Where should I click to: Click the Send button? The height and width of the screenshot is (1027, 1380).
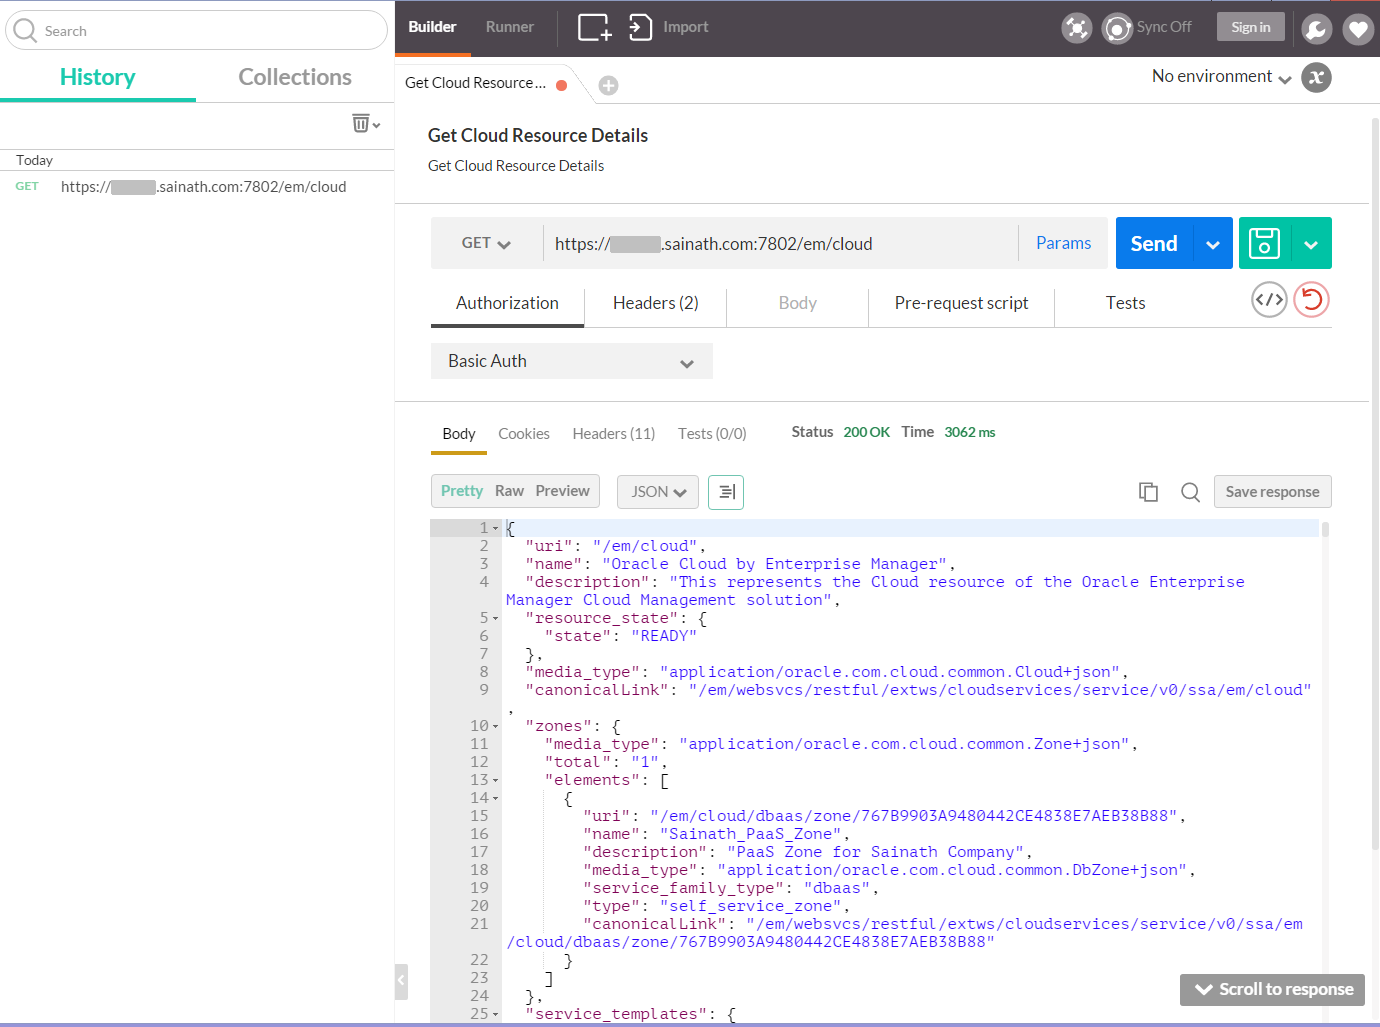click(1154, 243)
